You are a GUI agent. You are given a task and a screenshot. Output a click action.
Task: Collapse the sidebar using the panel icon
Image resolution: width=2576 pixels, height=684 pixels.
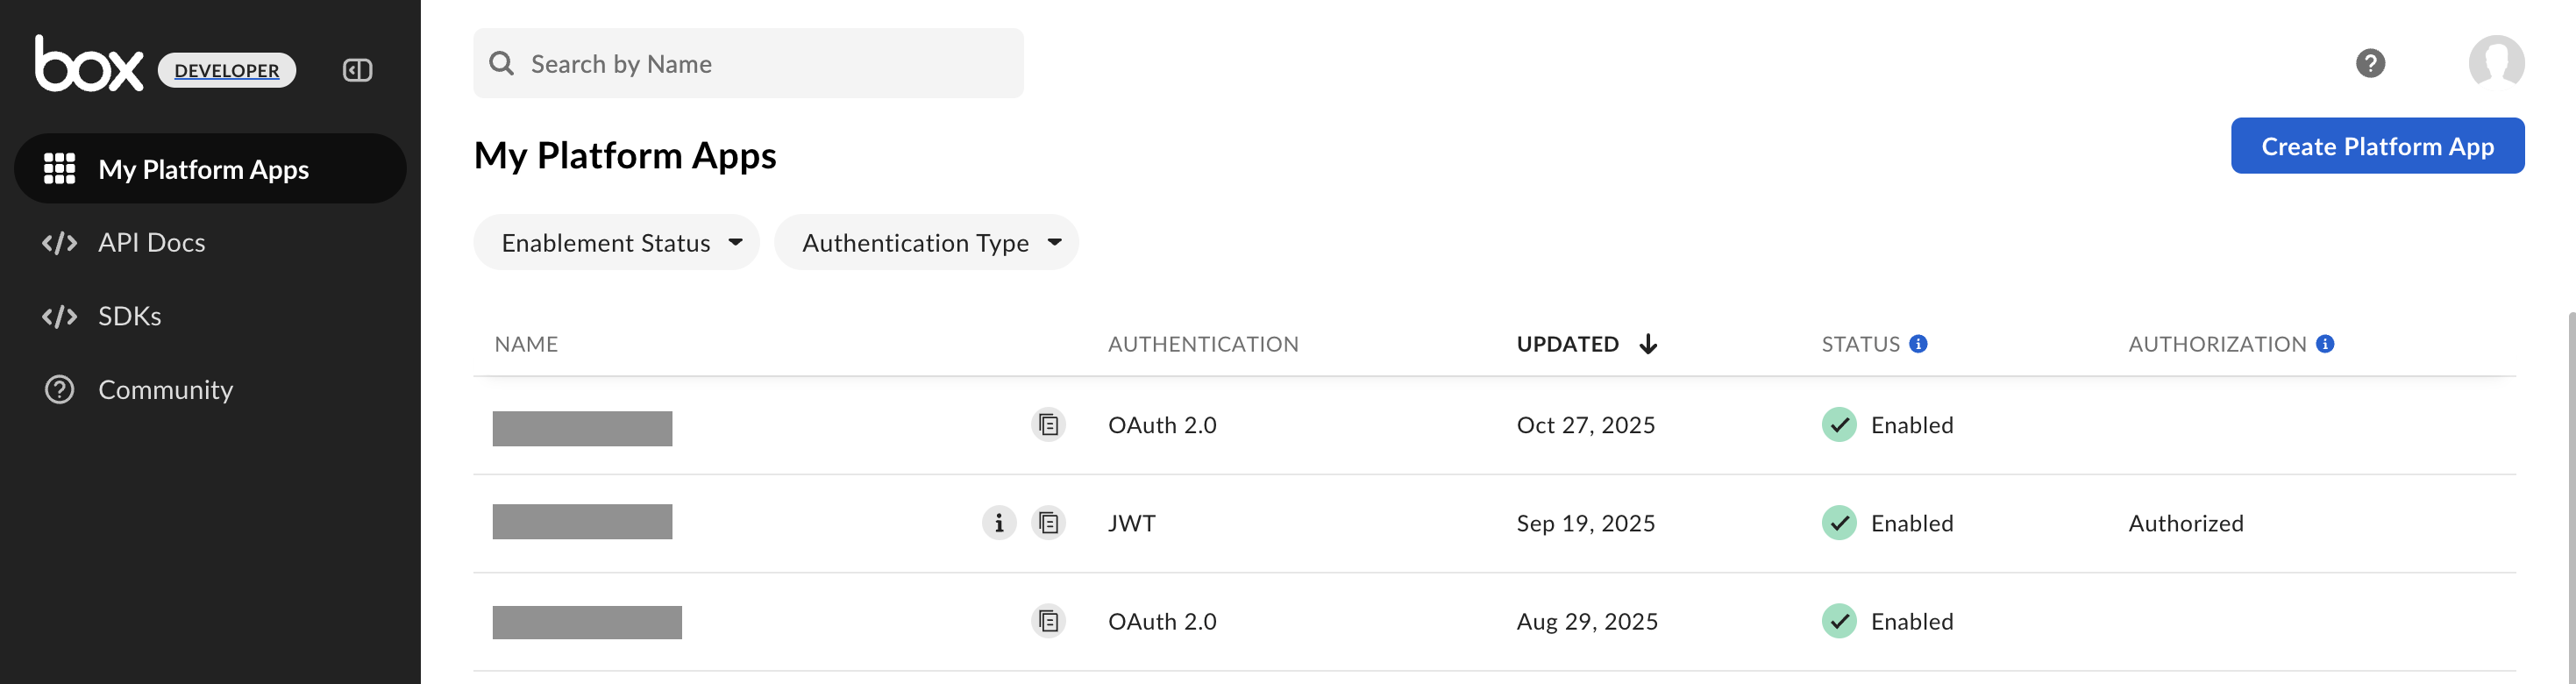point(357,70)
